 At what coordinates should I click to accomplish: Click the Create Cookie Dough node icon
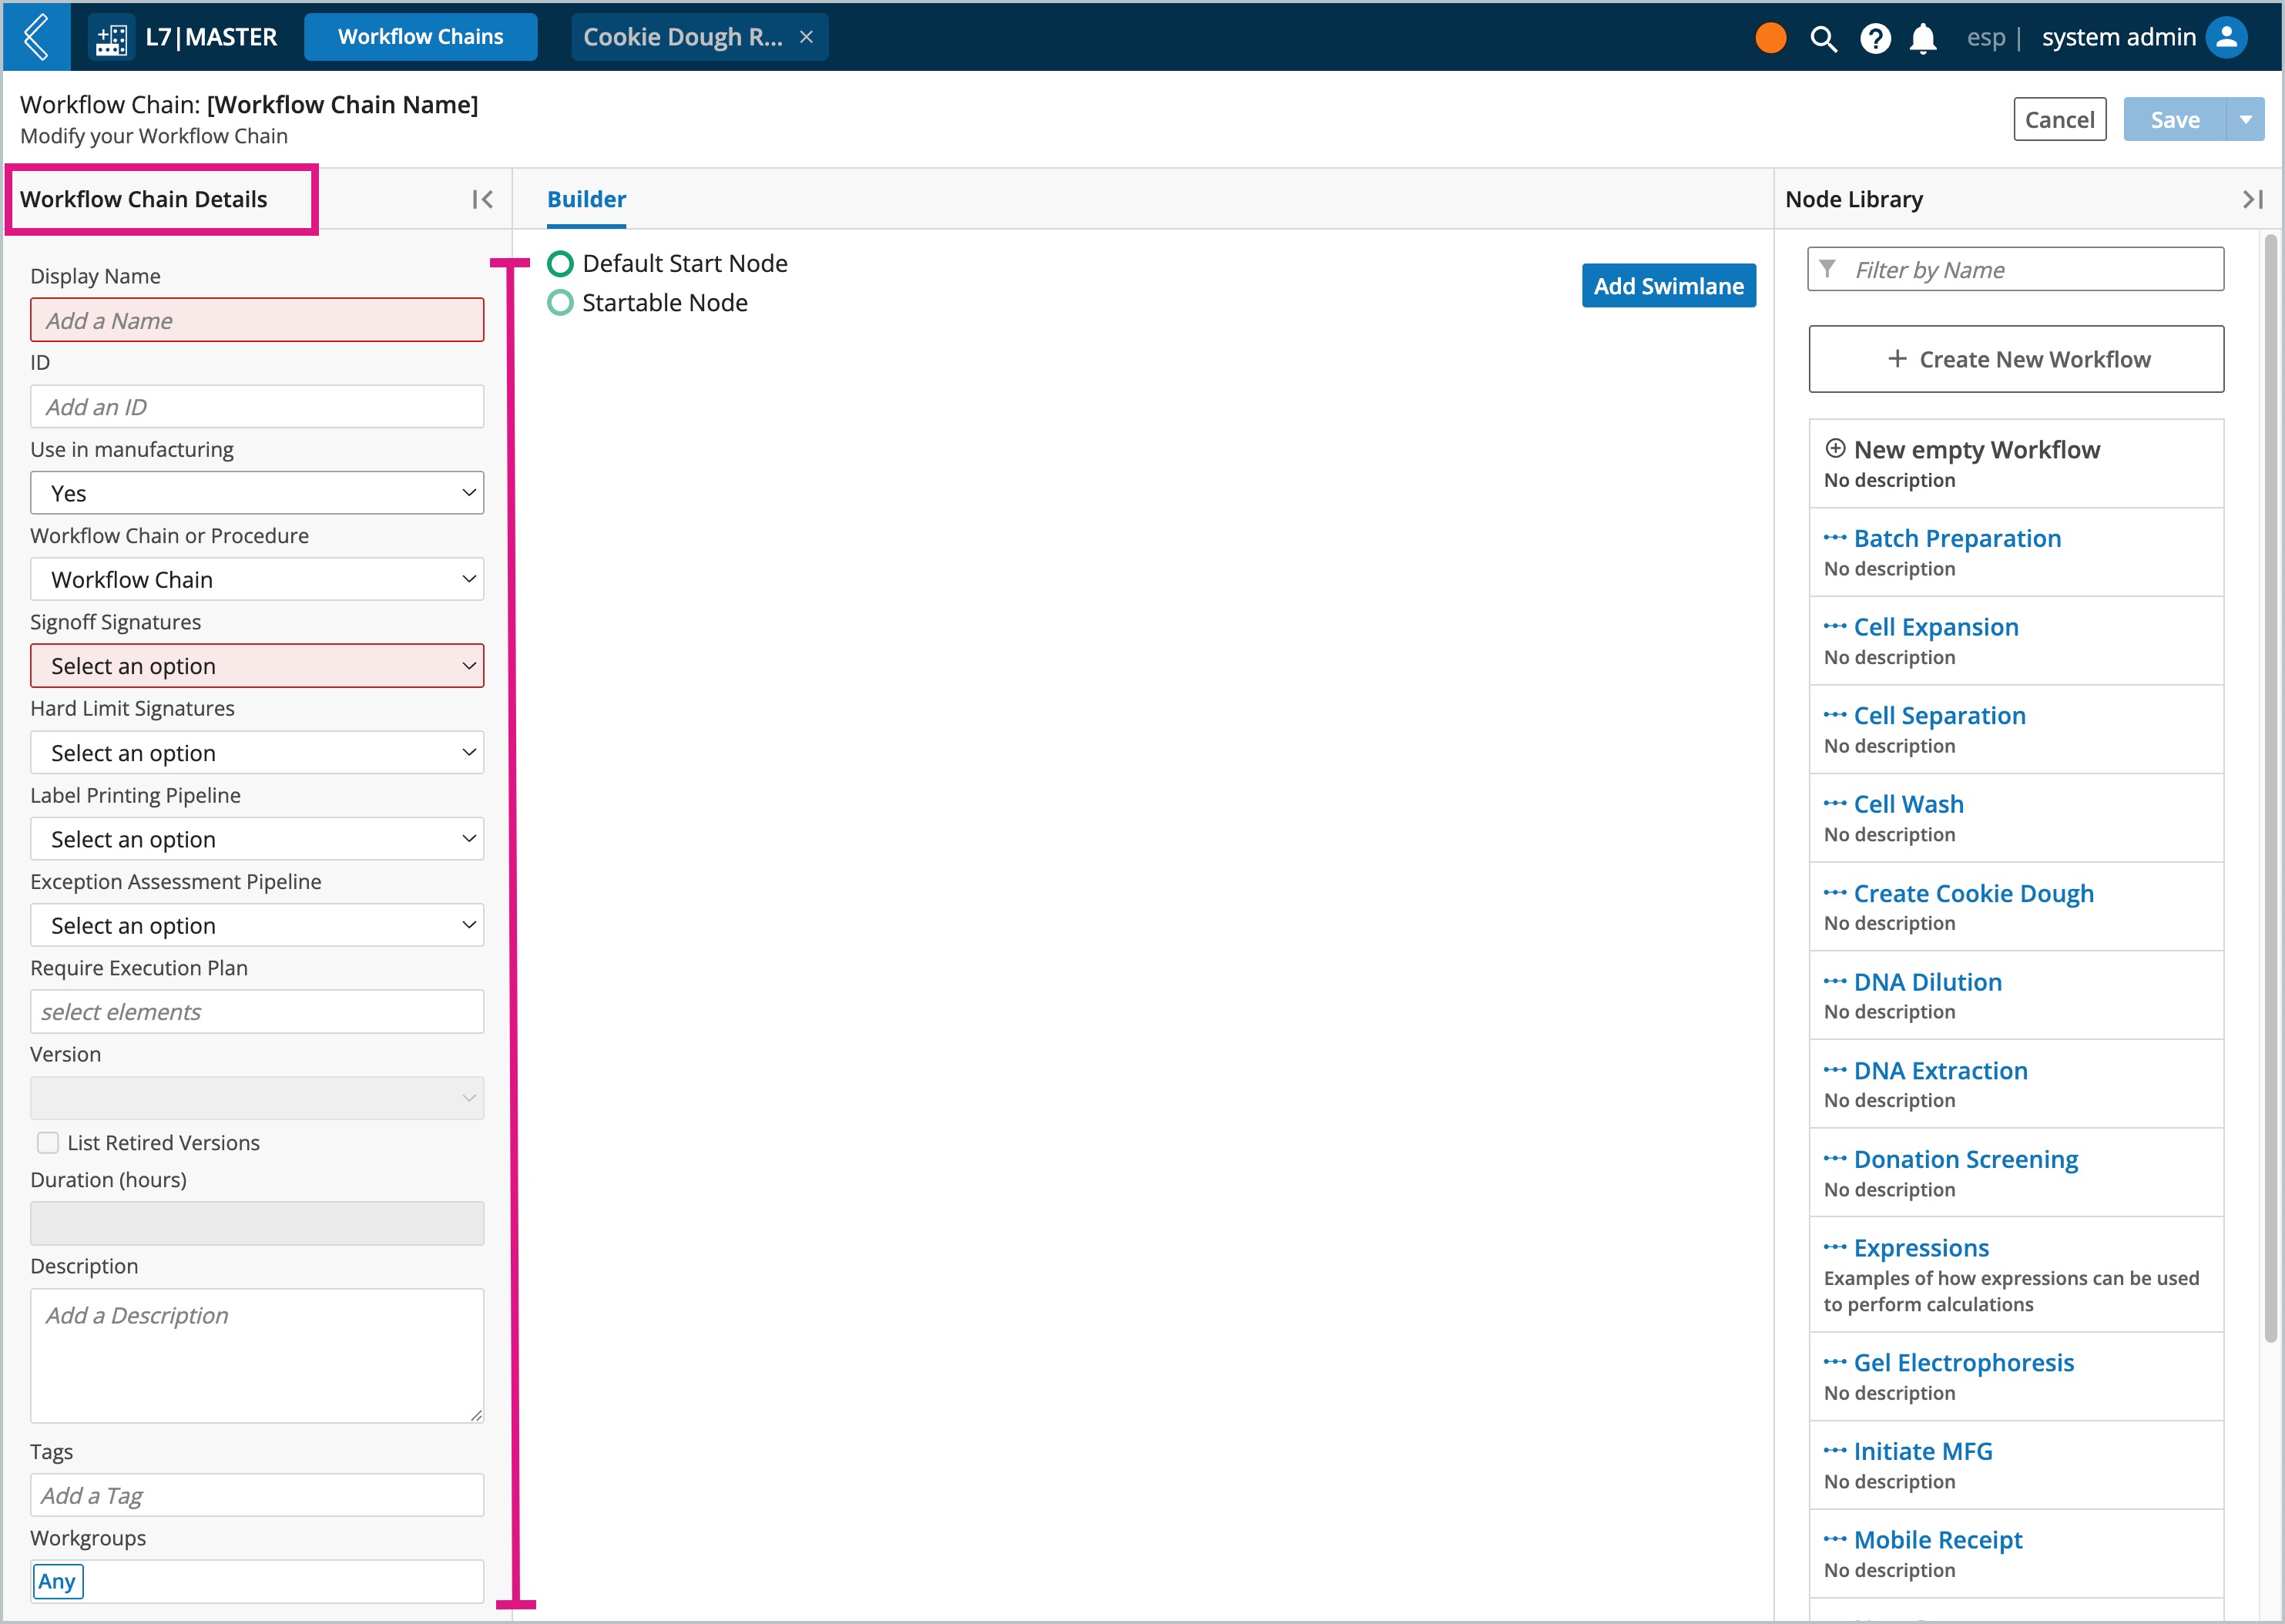coord(1835,893)
